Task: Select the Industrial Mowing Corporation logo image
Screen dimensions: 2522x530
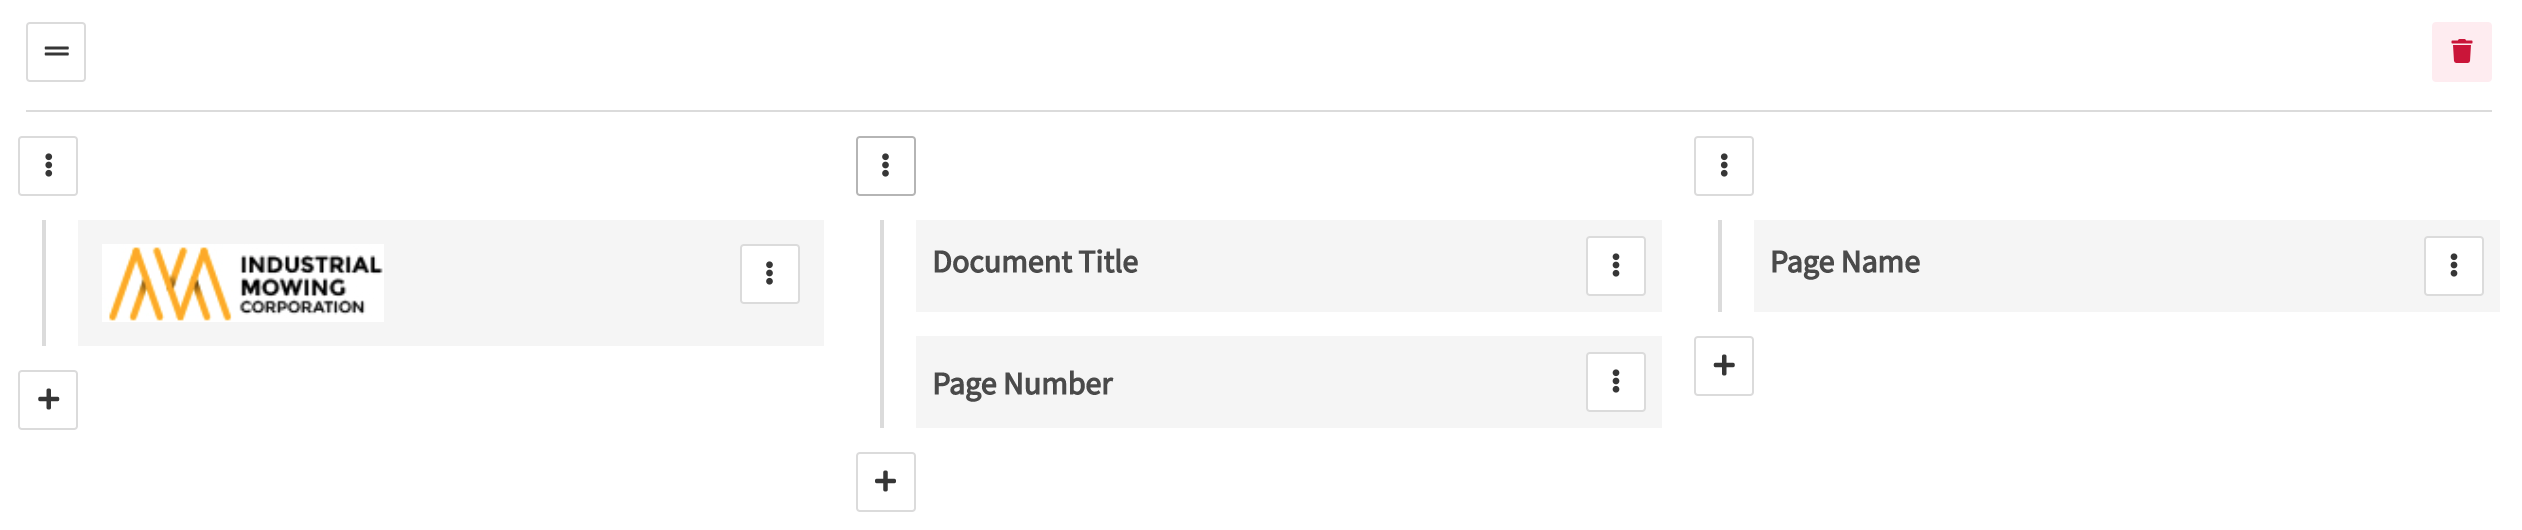Action: click(x=243, y=283)
